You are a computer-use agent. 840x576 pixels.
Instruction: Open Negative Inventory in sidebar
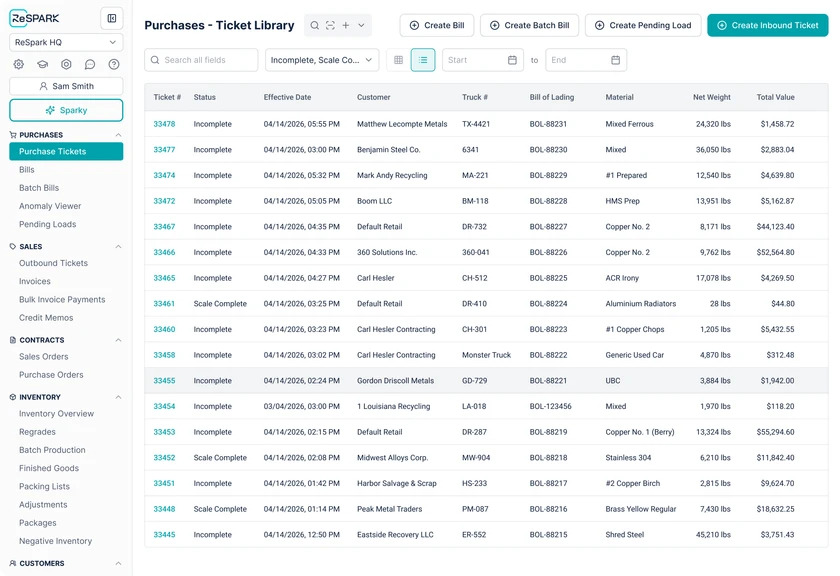56,541
